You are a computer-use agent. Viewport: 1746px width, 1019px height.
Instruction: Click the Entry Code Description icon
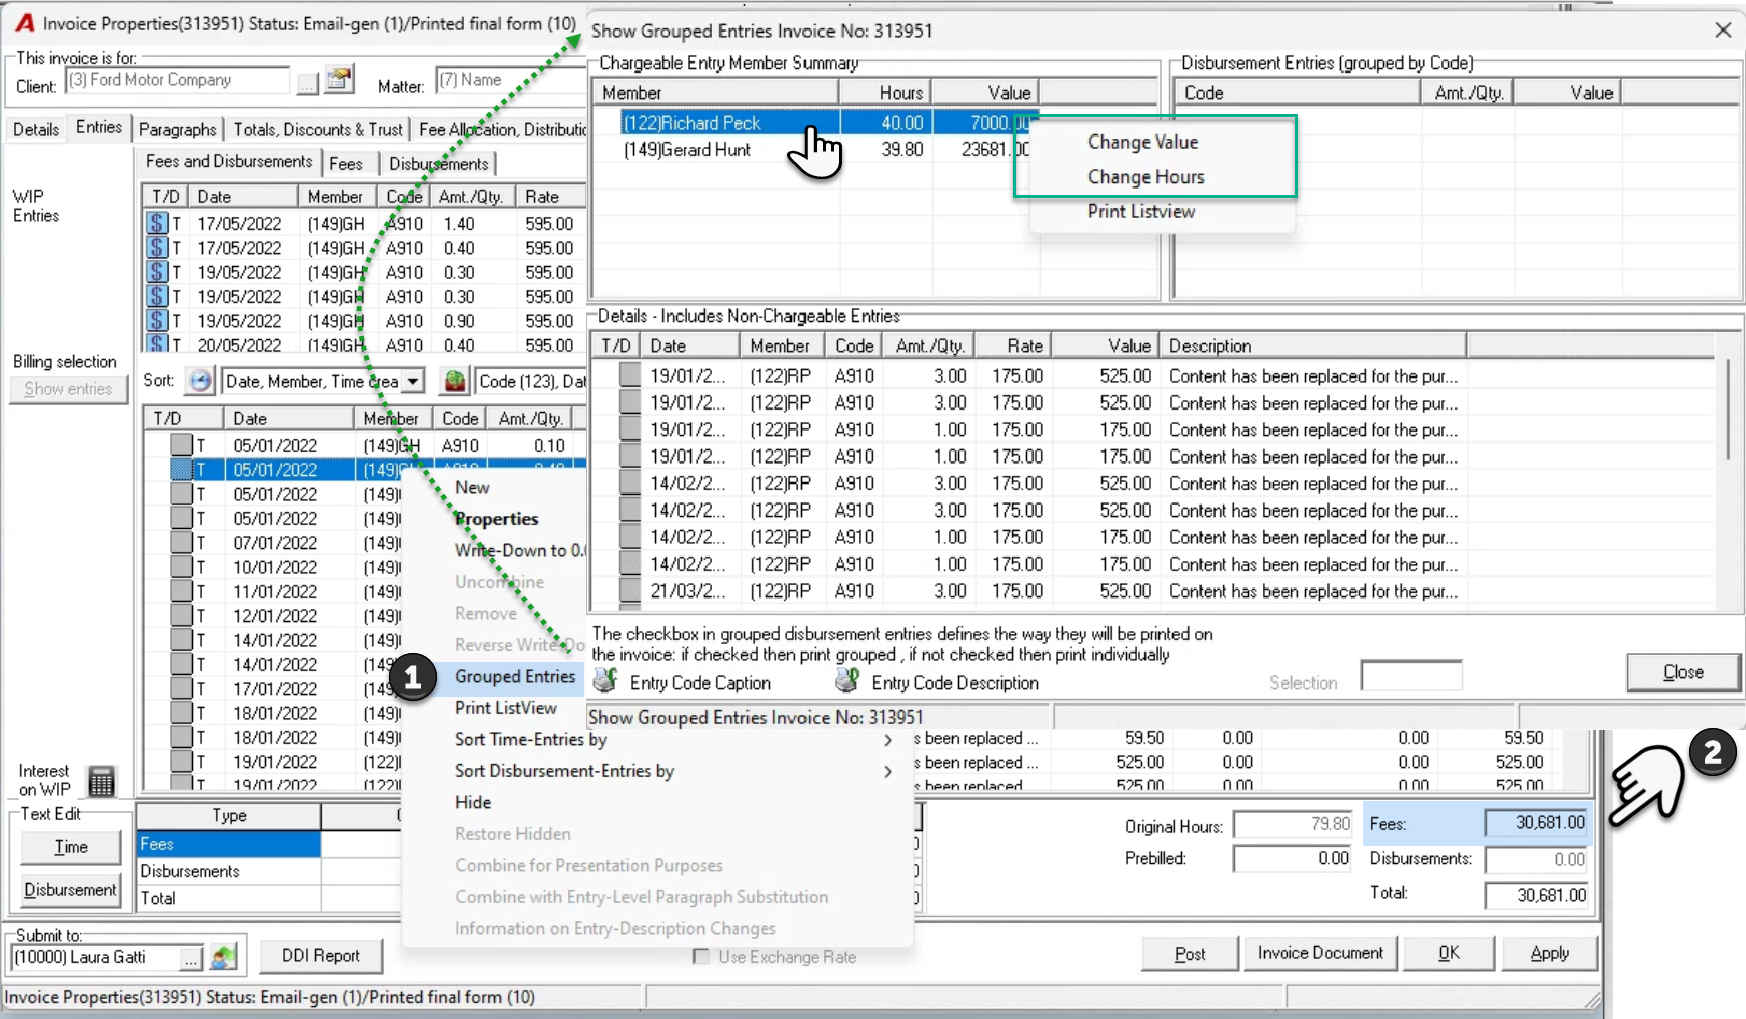847,681
